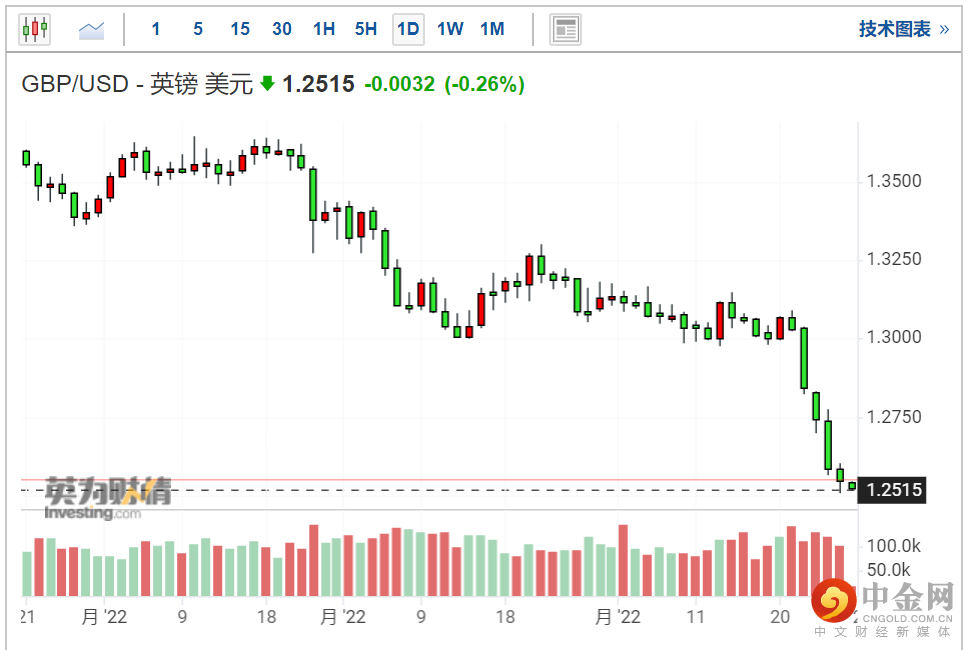The width and height of the screenshot is (968, 650).
Task: Select the 5-minute timeframe
Action: (x=198, y=29)
